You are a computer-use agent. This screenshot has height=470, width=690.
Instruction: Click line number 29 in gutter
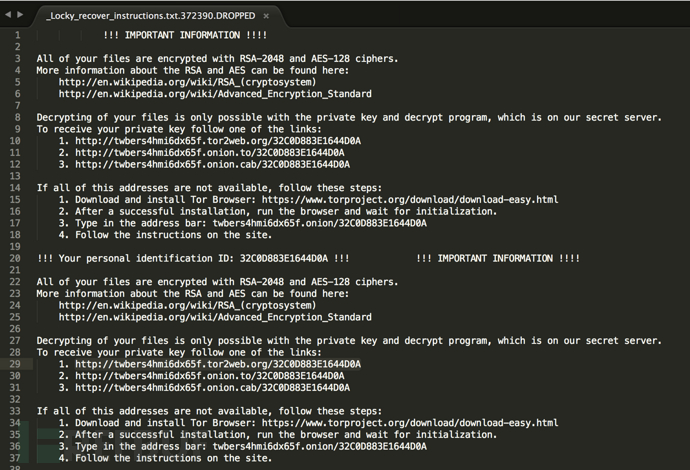15,364
